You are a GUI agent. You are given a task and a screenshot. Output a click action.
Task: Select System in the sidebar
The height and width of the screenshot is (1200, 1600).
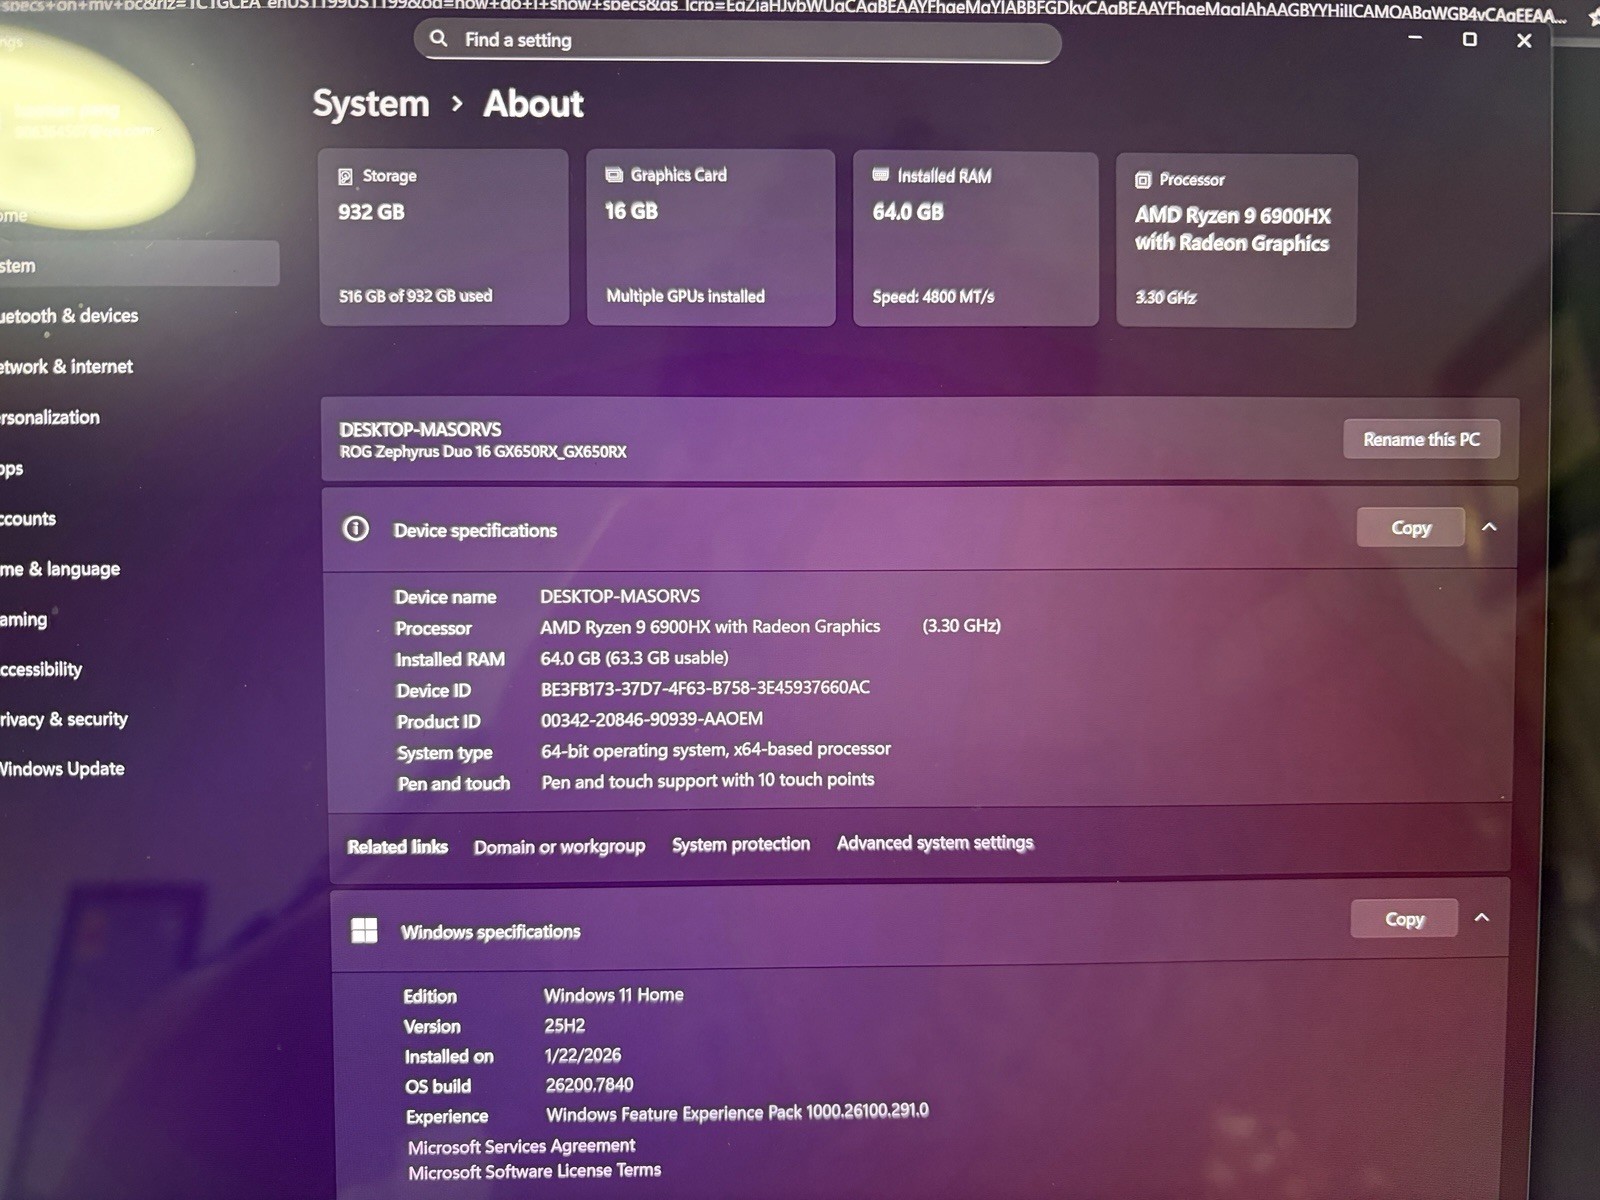coord(139,265)
